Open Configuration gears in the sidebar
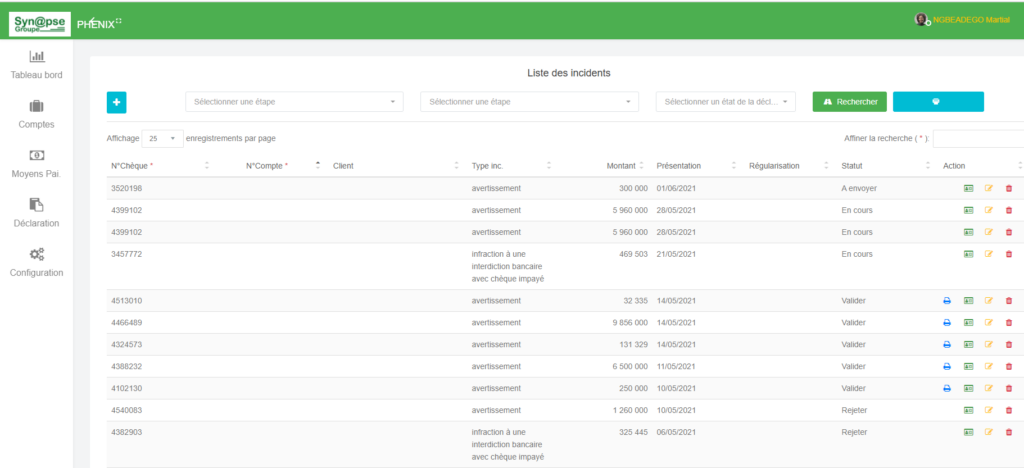Image resolution: width=1024 pixels, height=468 pixels. [36, 261]
